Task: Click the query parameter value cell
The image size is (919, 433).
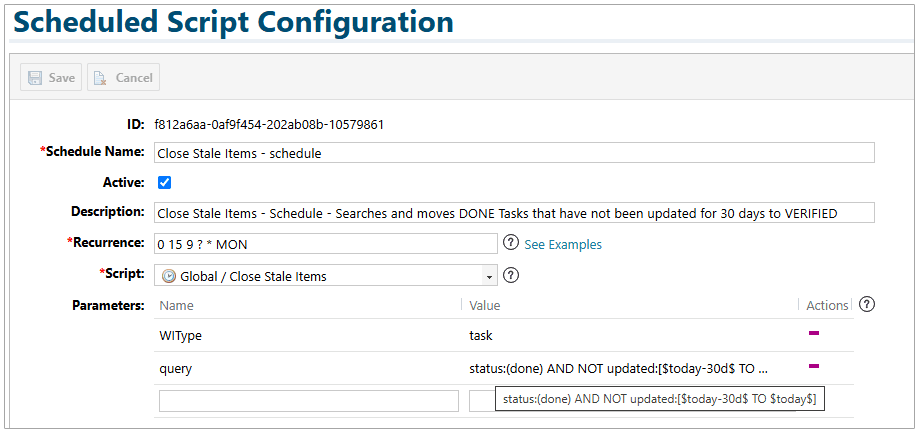Action: (618, 368)
